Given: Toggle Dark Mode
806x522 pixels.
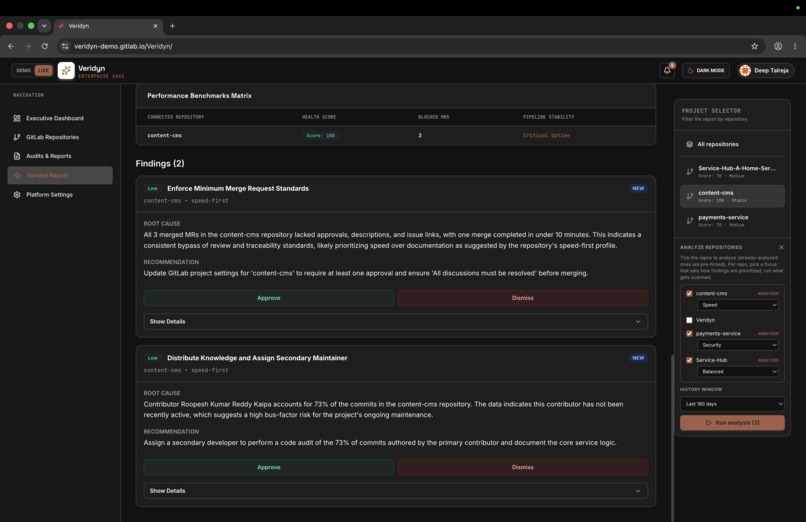Looking at the screenshot, I should pyautogui.click(x=706, y=70).
